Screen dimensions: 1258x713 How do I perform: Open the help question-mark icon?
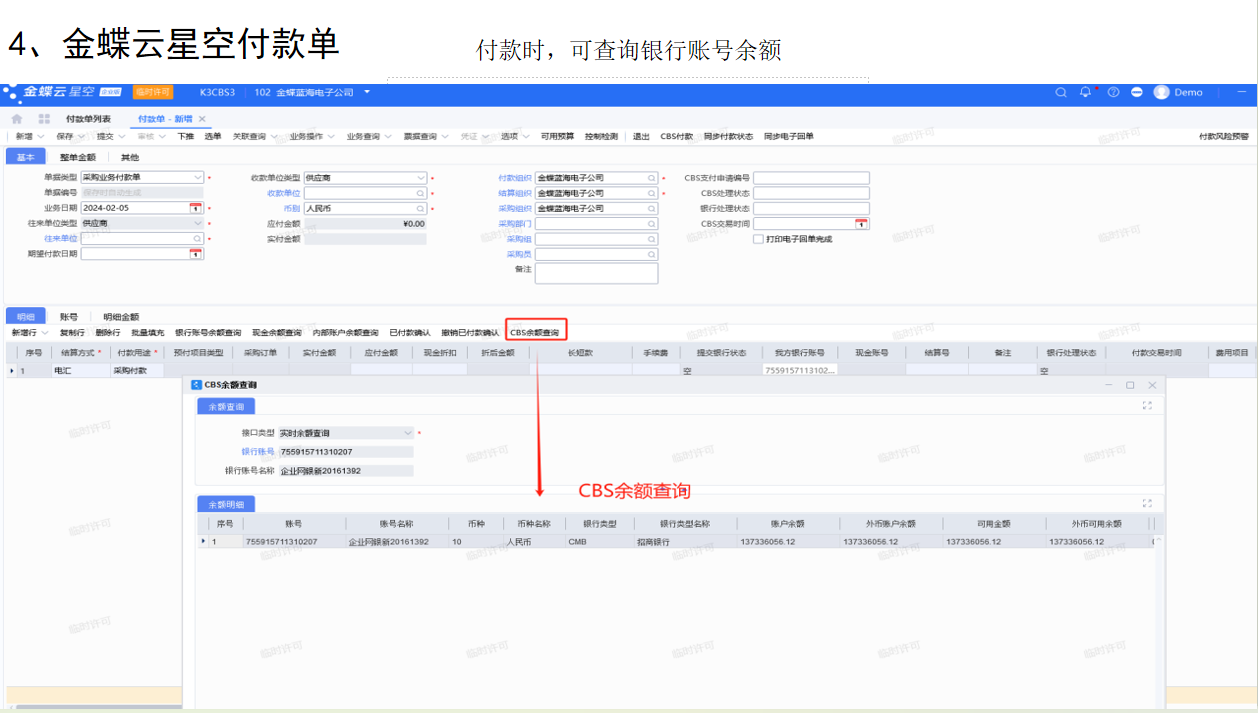point(1113,92)
